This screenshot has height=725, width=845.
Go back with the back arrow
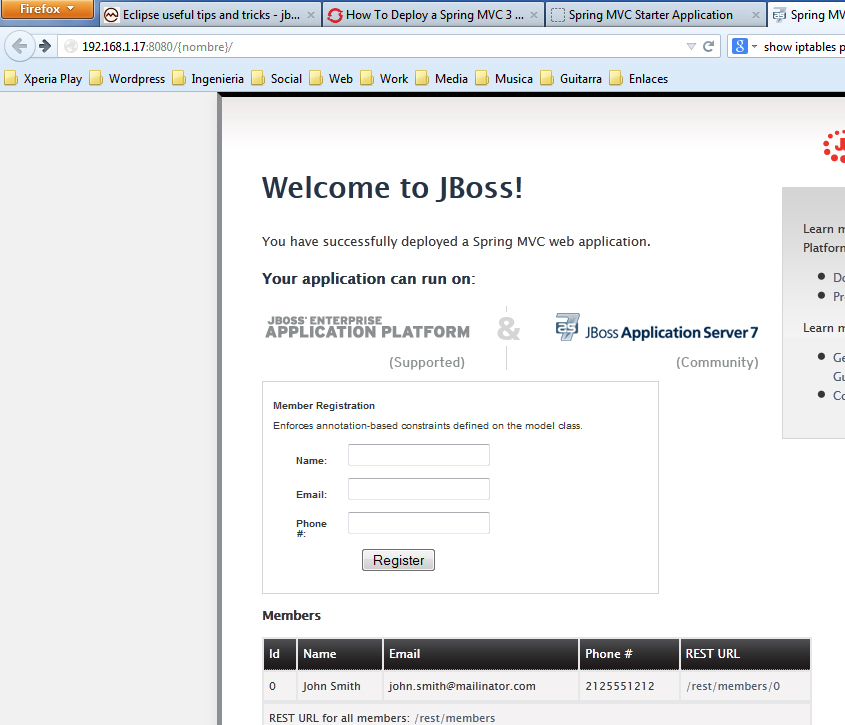tap(19, 46)
